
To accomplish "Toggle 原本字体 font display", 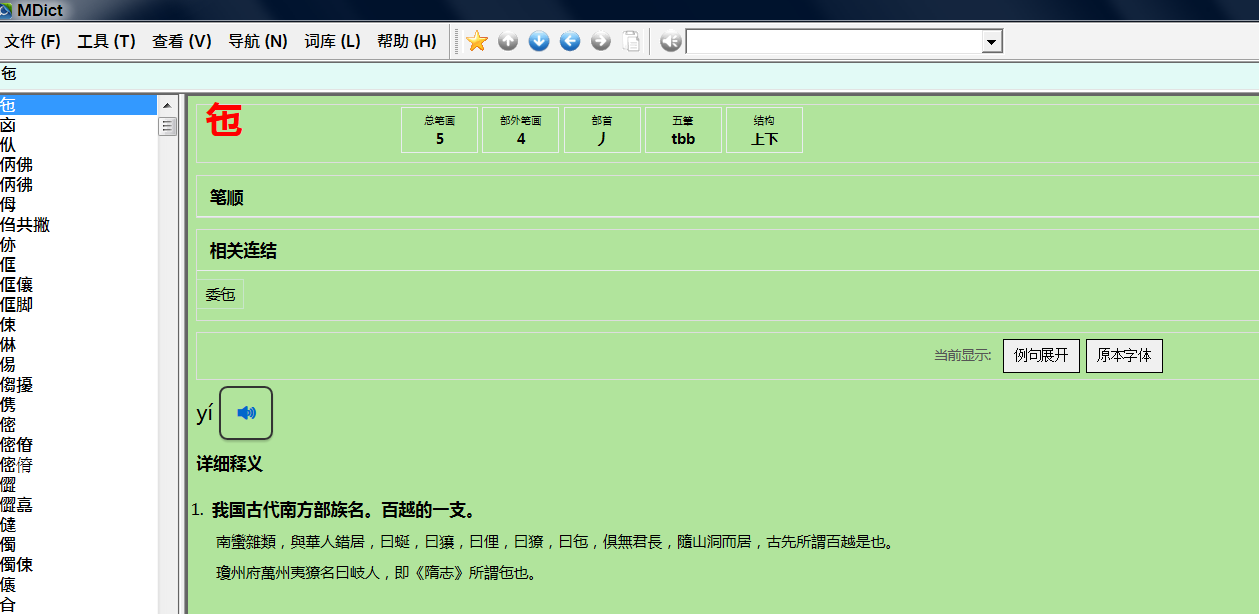I will (1124, 355).
